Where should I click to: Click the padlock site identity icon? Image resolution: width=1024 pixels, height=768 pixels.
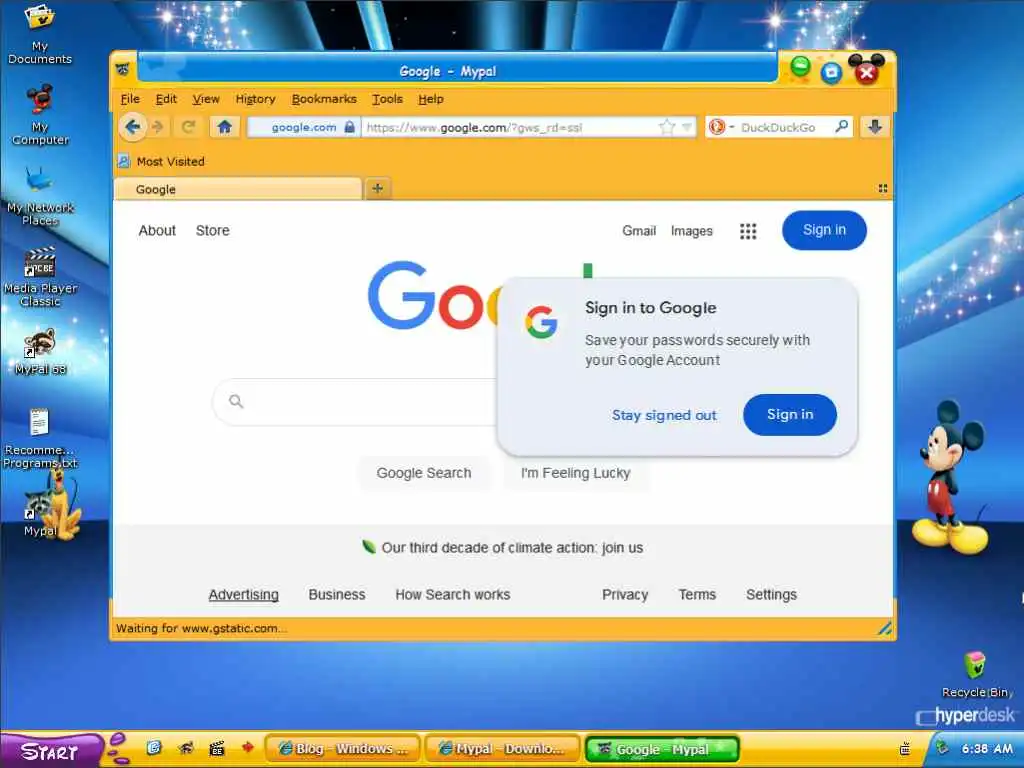pos(349,127)
